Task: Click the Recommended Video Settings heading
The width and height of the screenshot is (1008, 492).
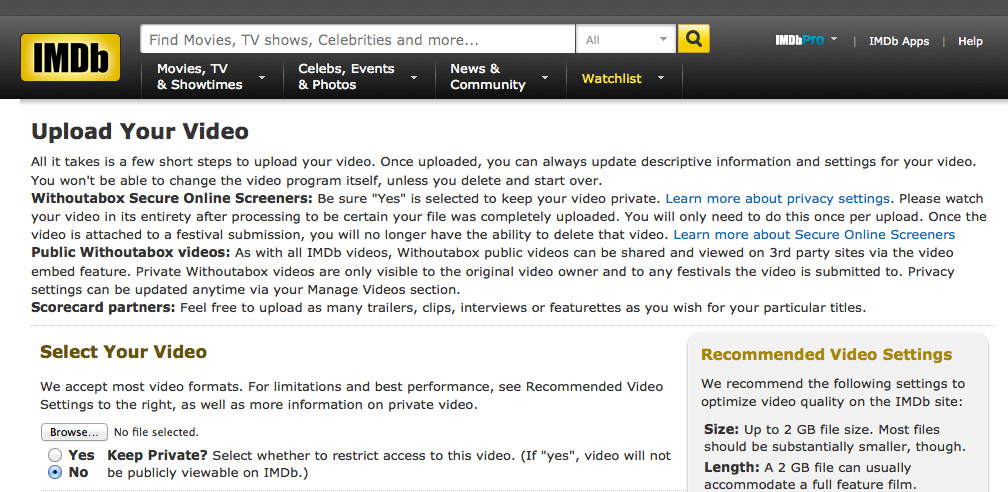Action: [827, 354]
